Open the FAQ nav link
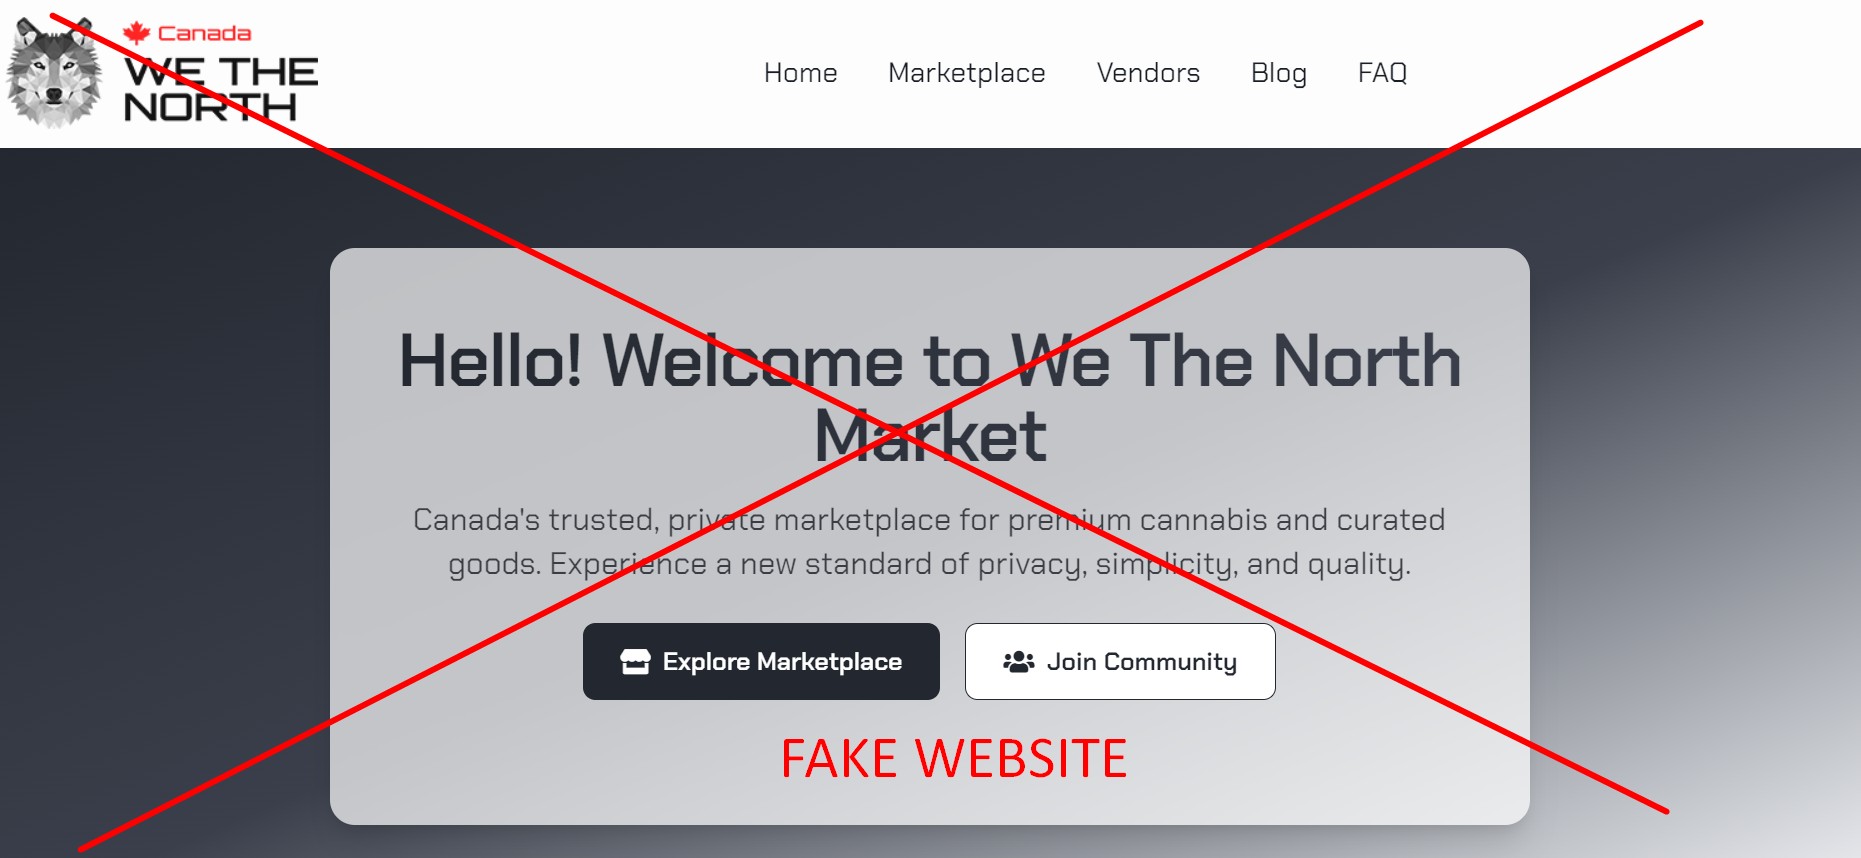 pos(1382,73)
